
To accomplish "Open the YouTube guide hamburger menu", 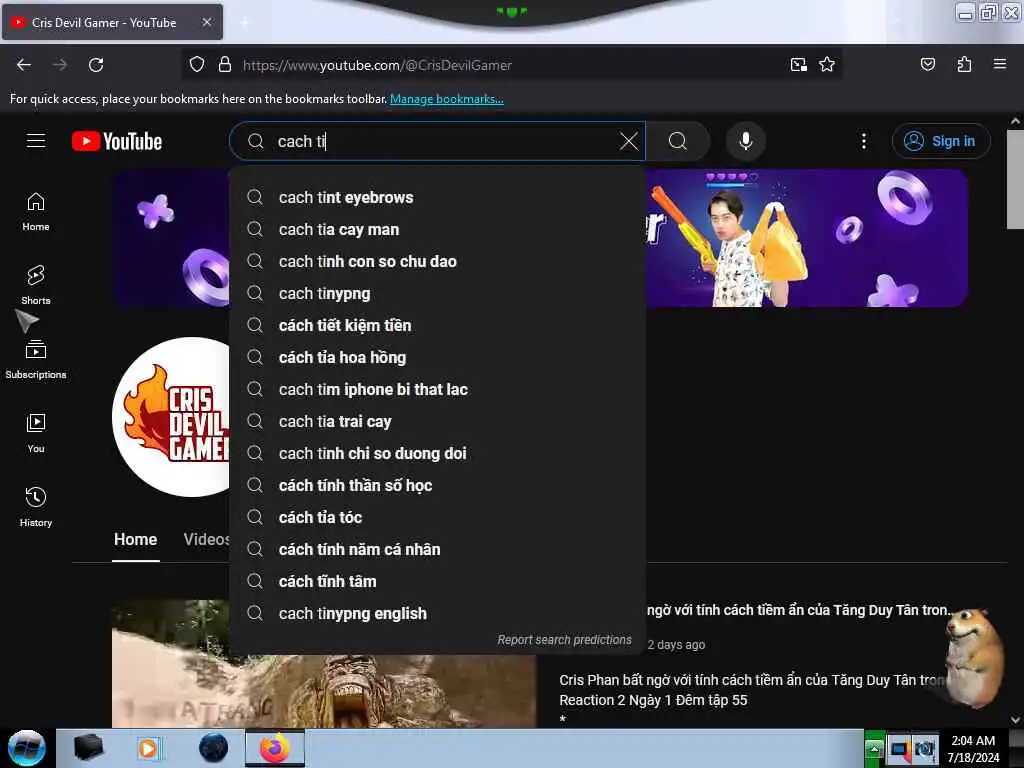I will click(x=36, y=140).
